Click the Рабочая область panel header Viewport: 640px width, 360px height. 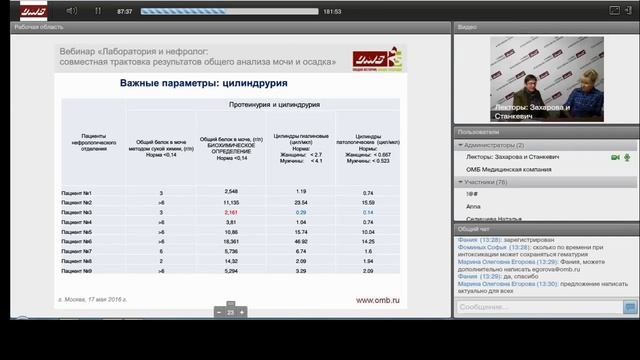coord(231,27)
